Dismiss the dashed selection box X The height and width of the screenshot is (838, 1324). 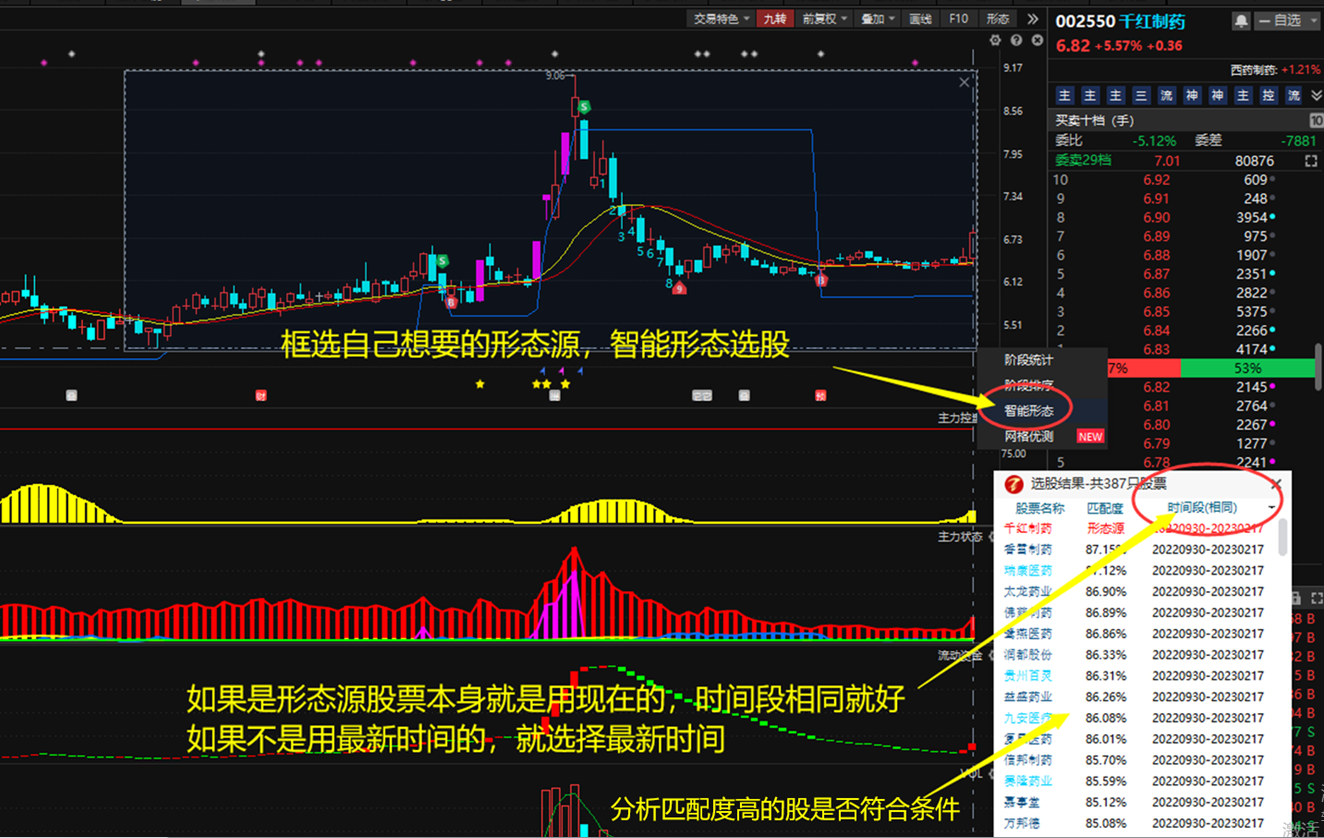coord(964,82)
